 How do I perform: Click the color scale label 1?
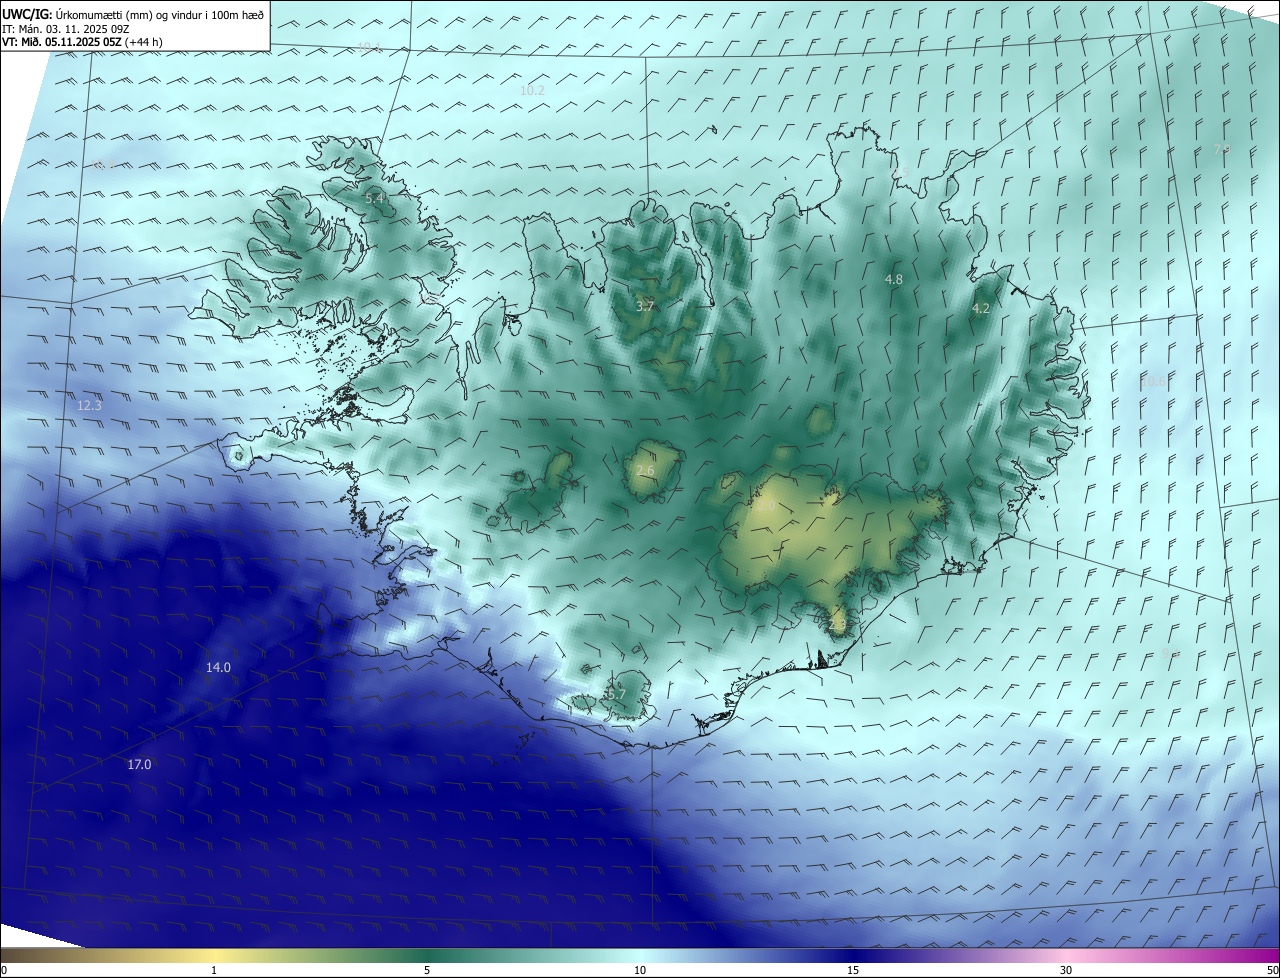click(x=214, y=971)
